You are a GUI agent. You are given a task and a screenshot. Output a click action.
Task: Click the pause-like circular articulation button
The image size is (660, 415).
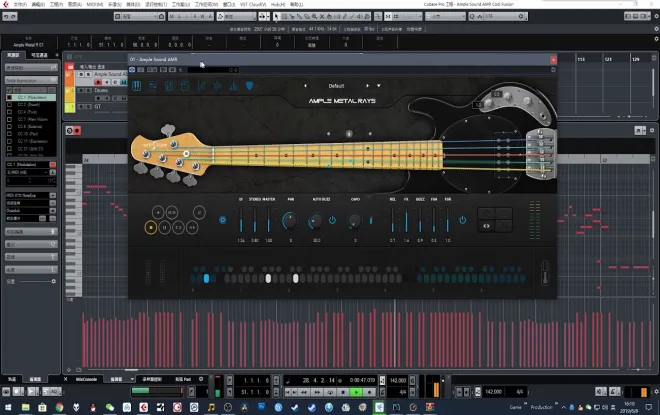coord(165,228)
